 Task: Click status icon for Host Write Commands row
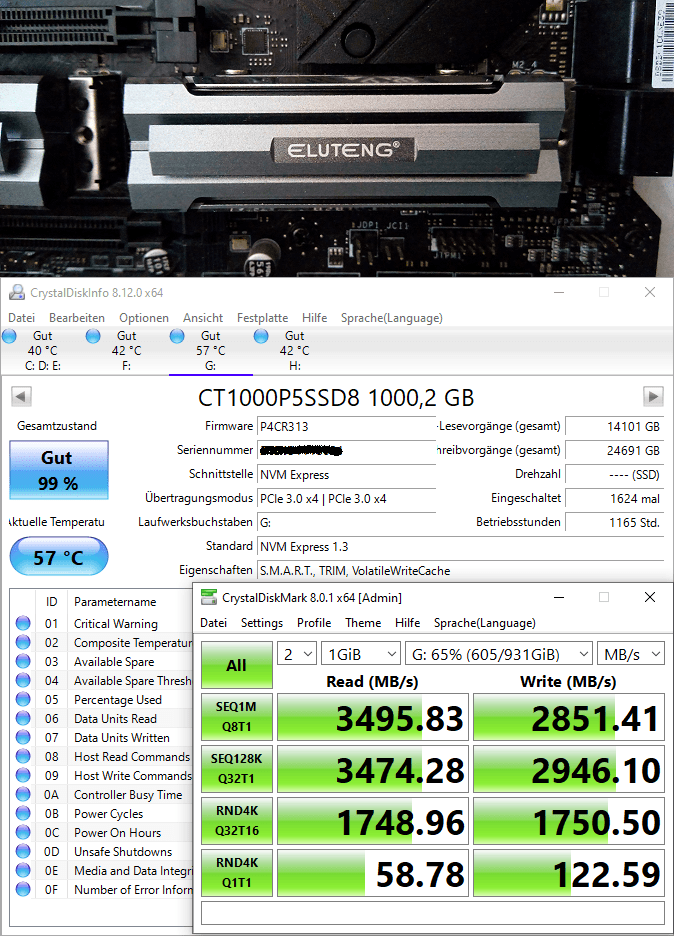tap(23, 775)
